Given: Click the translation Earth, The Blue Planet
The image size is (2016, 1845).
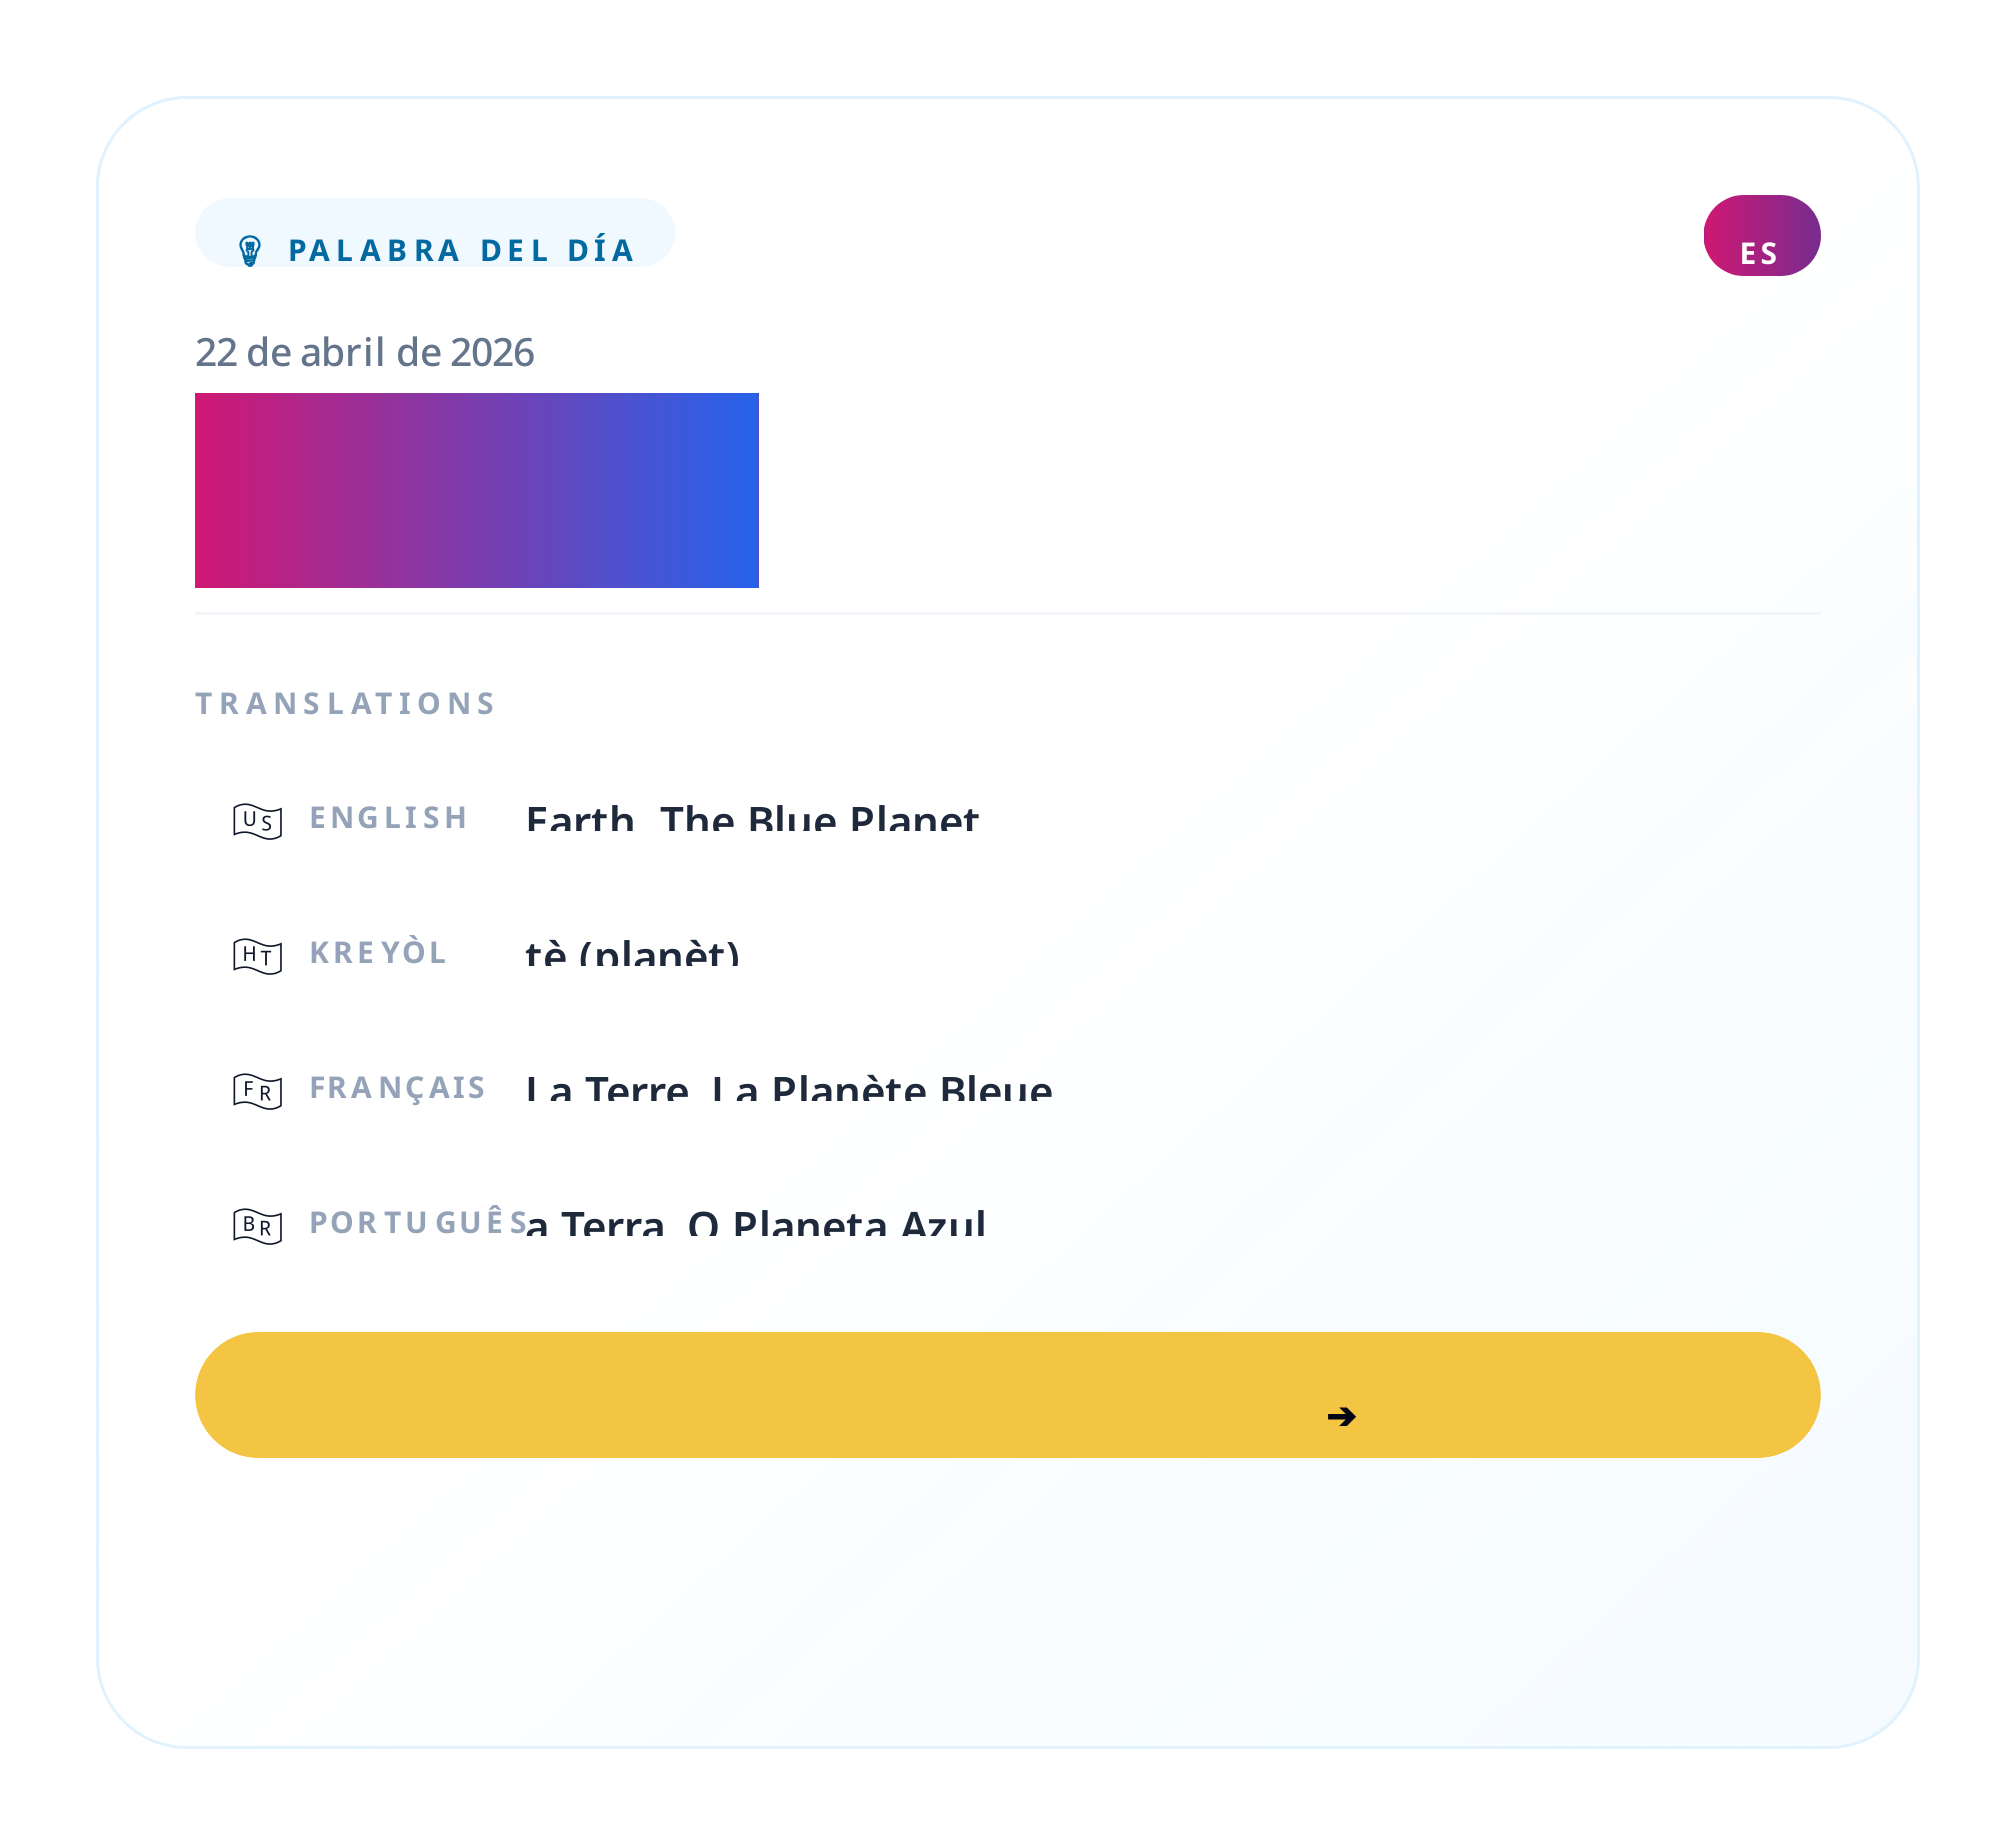Looking at the screenshot, I should [752, 819].
